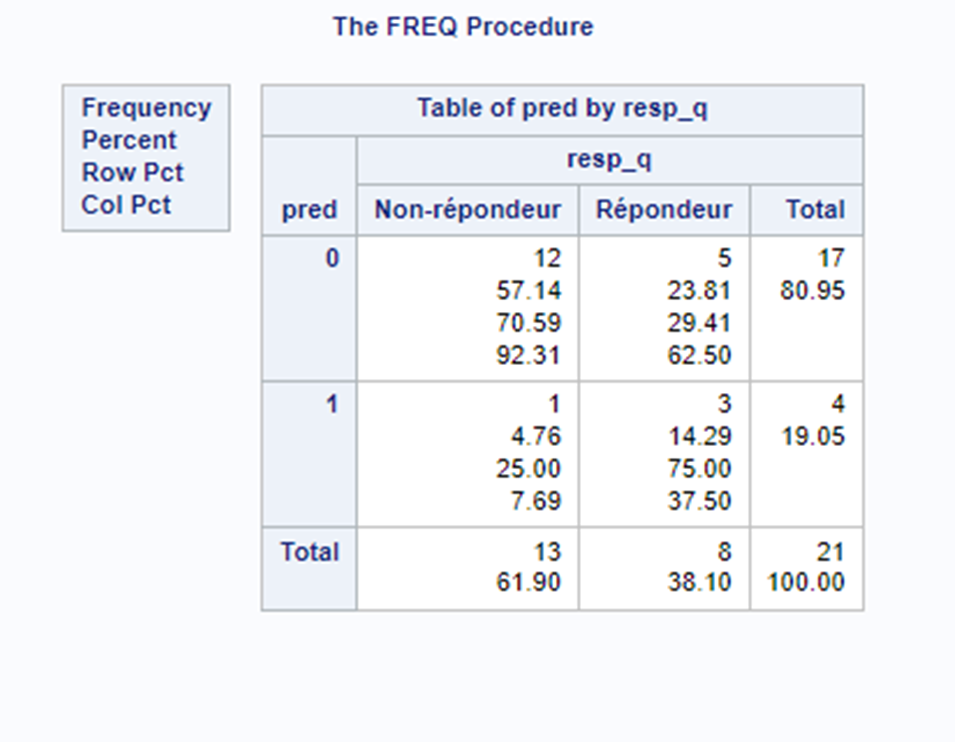The height and width of the screenshot is (742, 955).
Task: Select the 75.00 row percent value
Action: pos(699,468)
